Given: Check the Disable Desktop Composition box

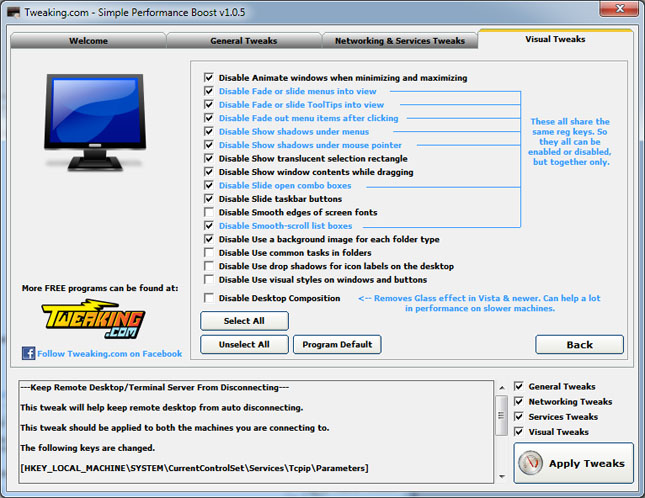Looking at the screenshot, I should (x=208, y=298).
